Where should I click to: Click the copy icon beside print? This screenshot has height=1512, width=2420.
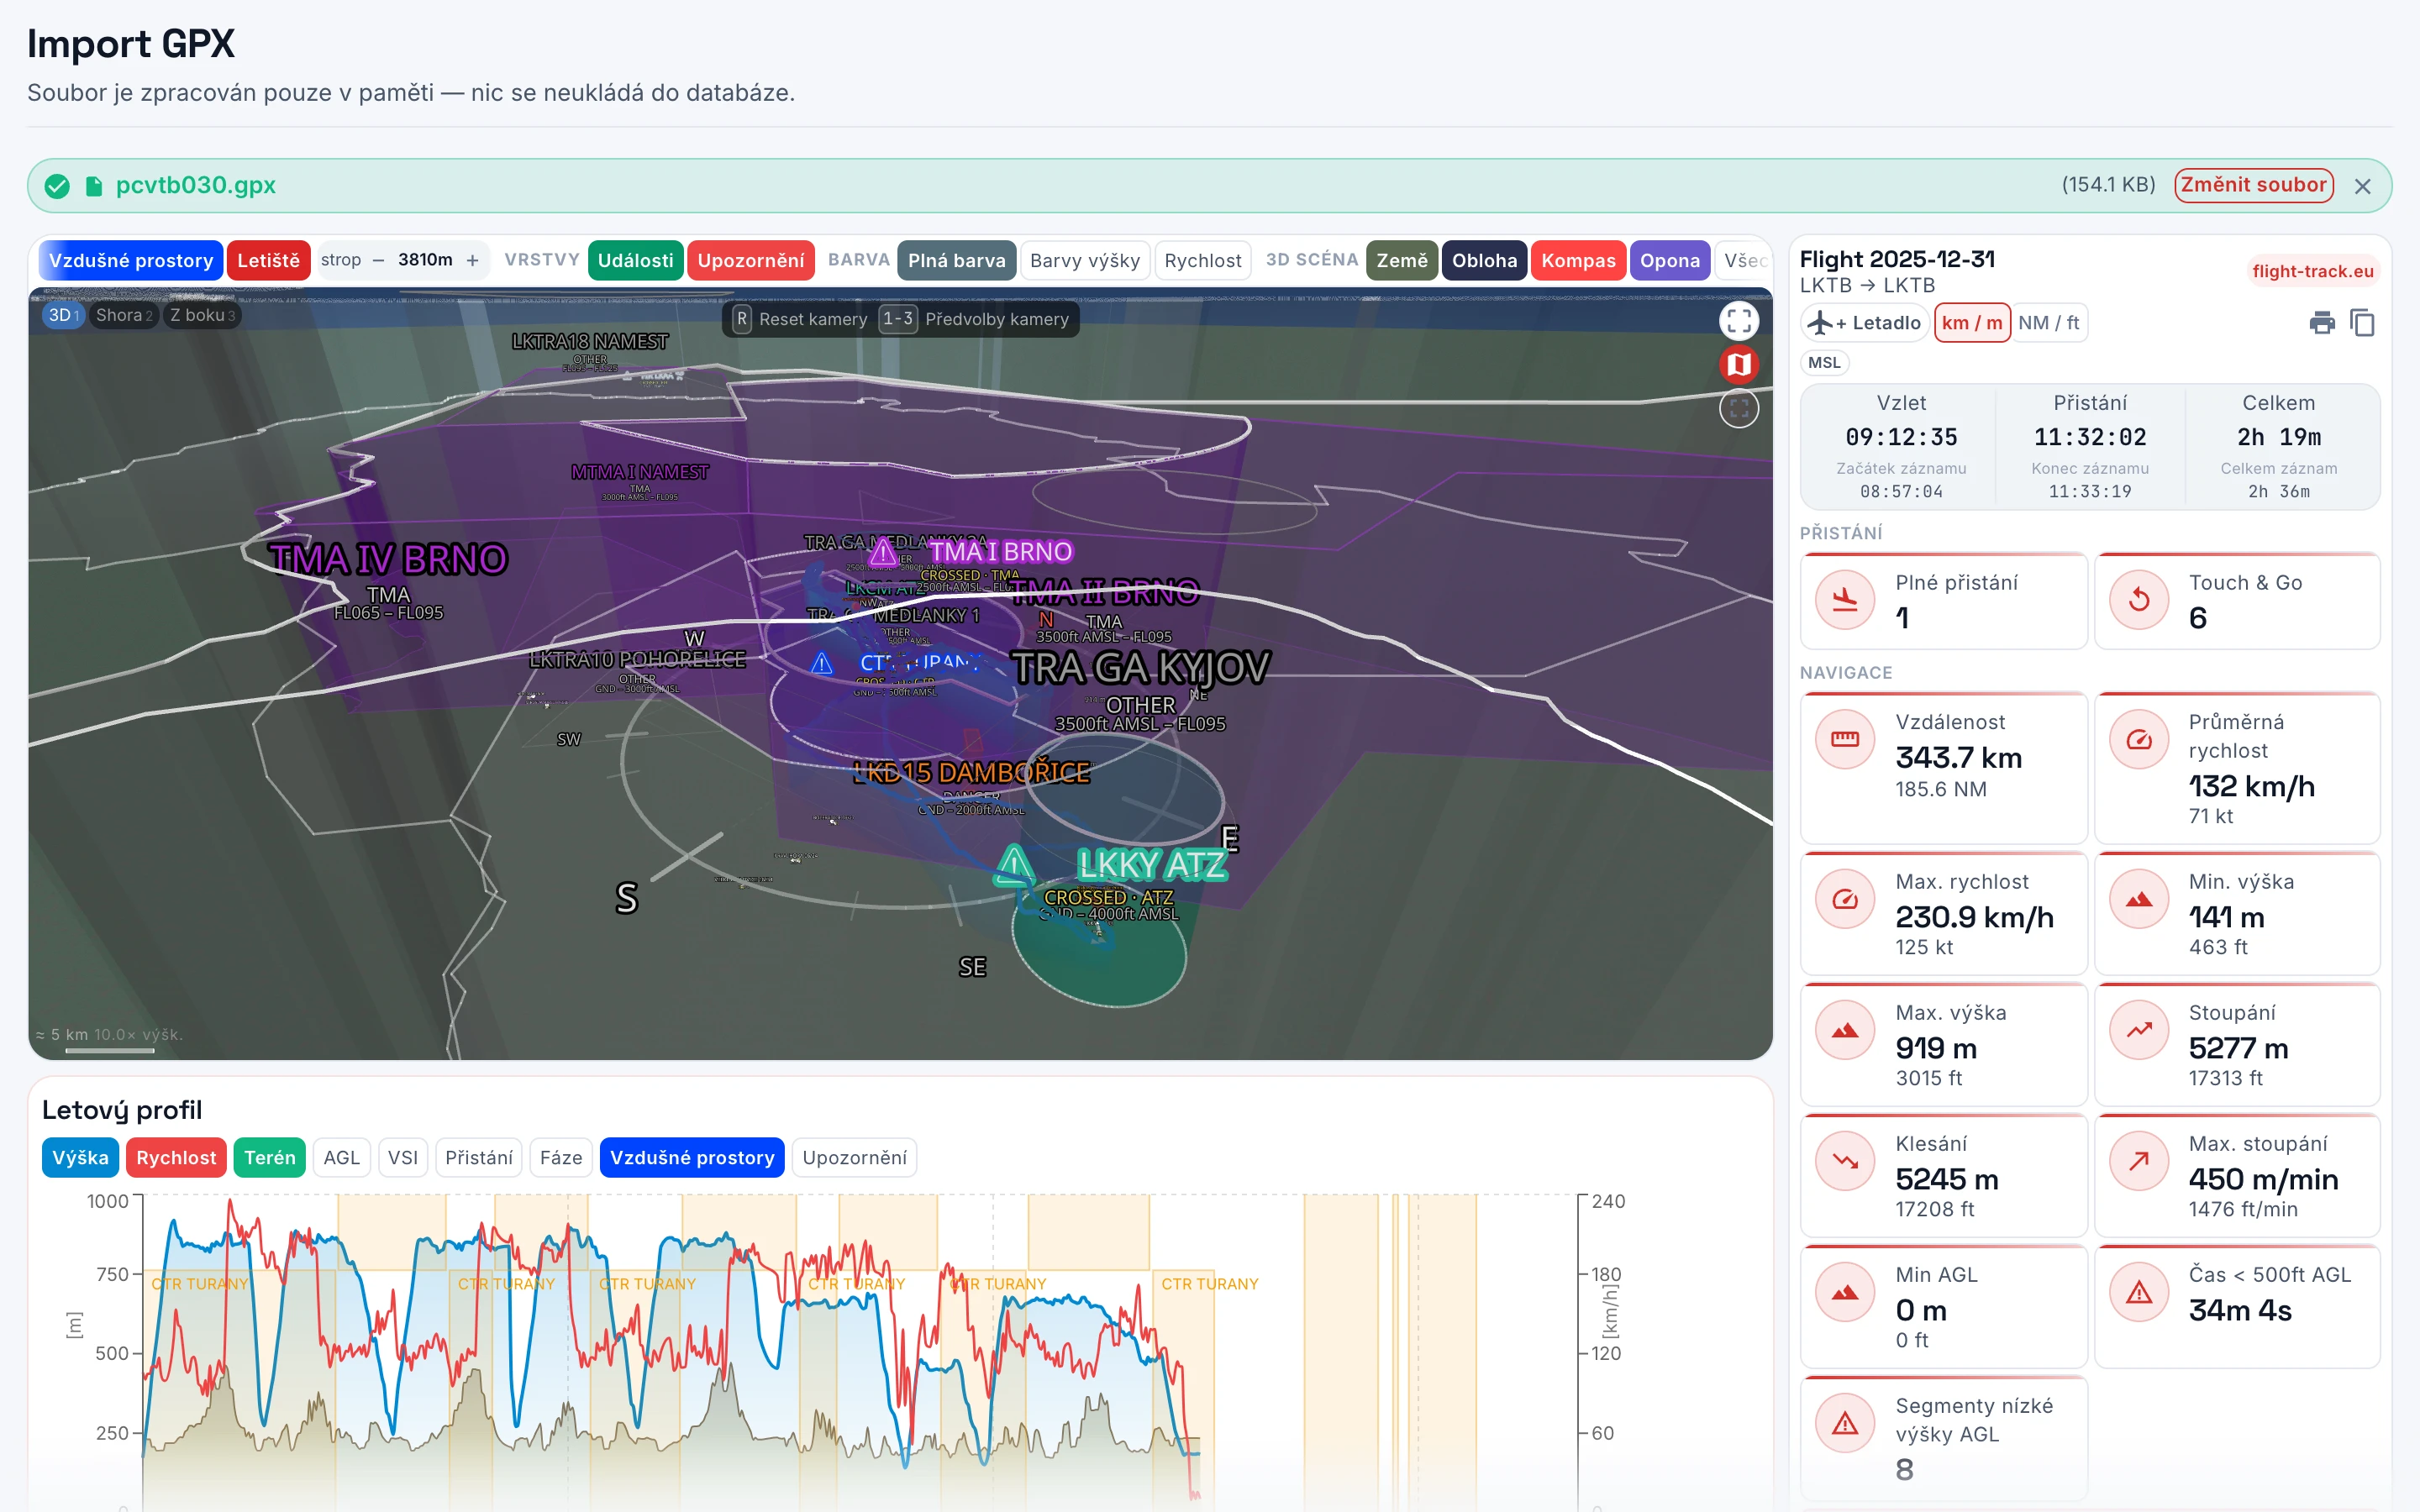2362,323
